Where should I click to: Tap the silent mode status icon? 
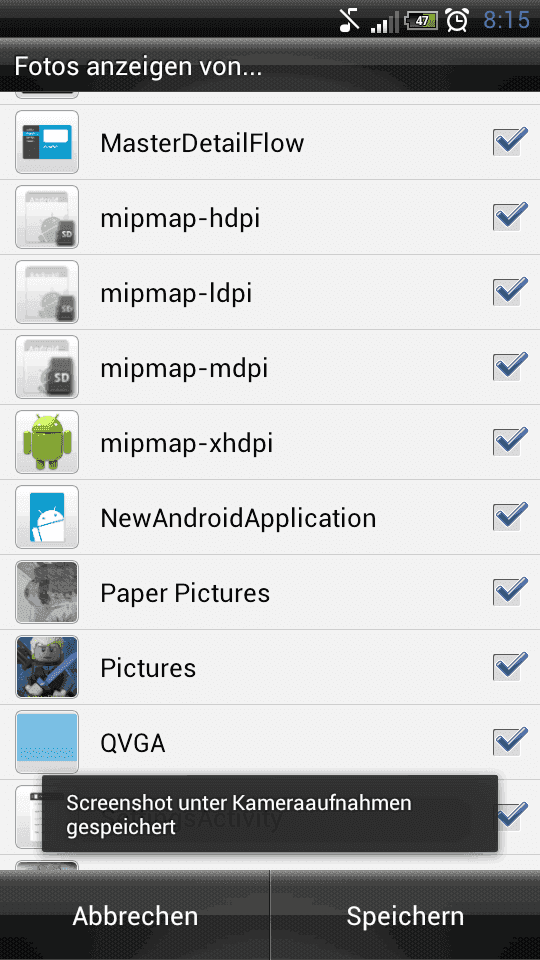[350, 20]
